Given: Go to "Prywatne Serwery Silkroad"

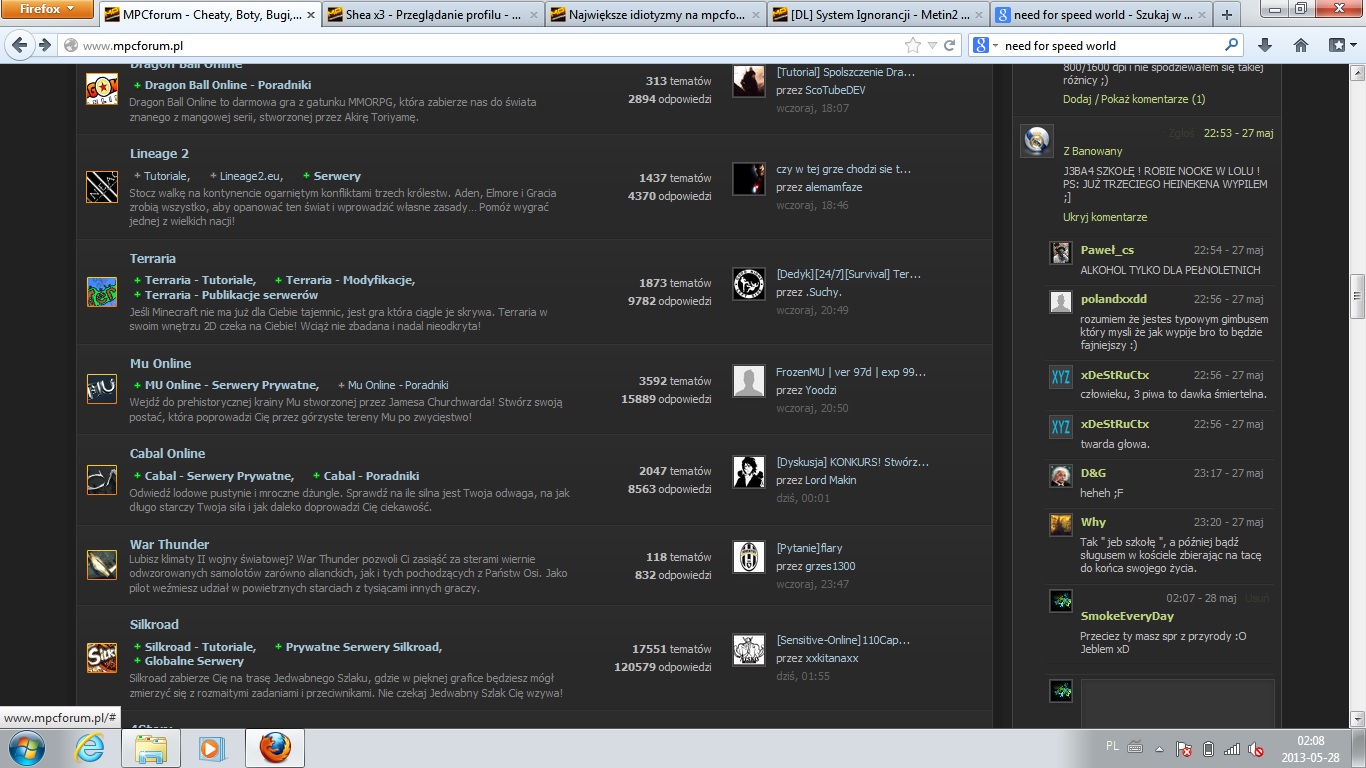Looking at the screenshot, I should pyautogui.click(x=363, y=647).
